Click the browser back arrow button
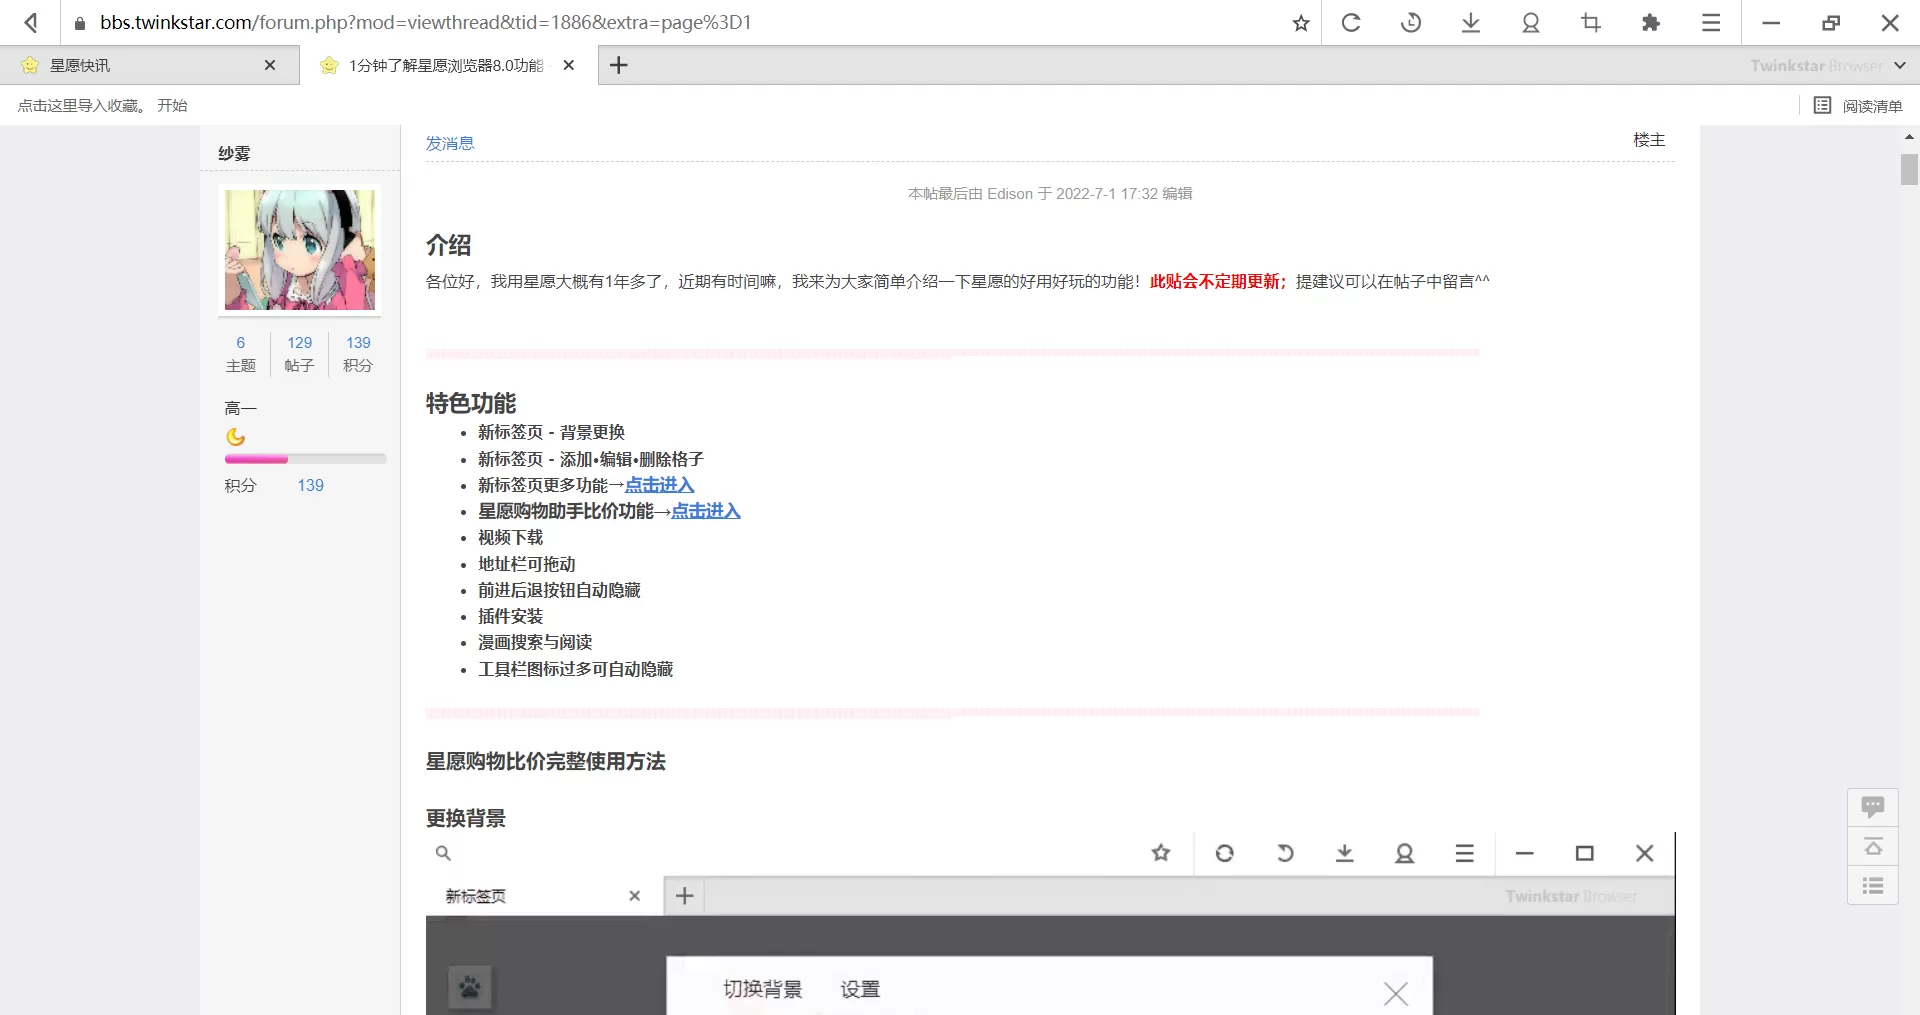The height and width of the screenshot is (1015, 1920). point(31,22)
